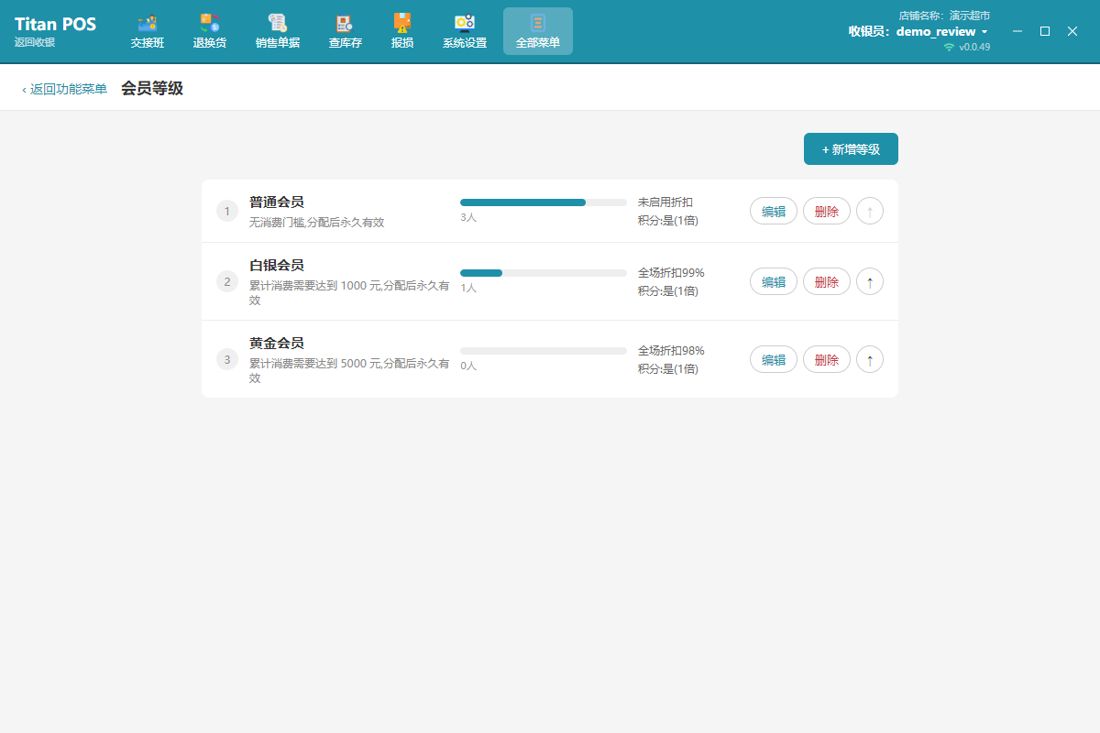Viewport: 1100px width, 733px height.
Task: Select the 全部菜单 all menus tab
Action: tap(538, 32)
